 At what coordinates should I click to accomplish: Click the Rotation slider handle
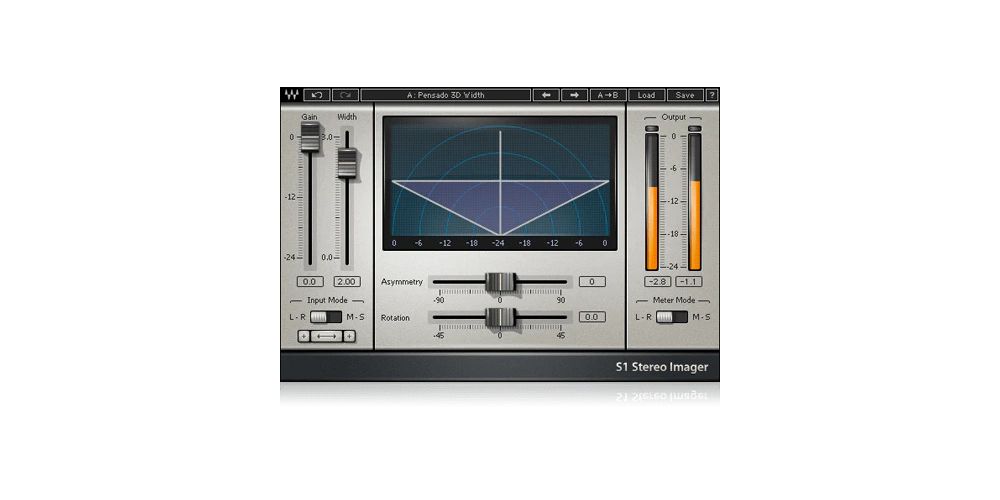(500, 317)
